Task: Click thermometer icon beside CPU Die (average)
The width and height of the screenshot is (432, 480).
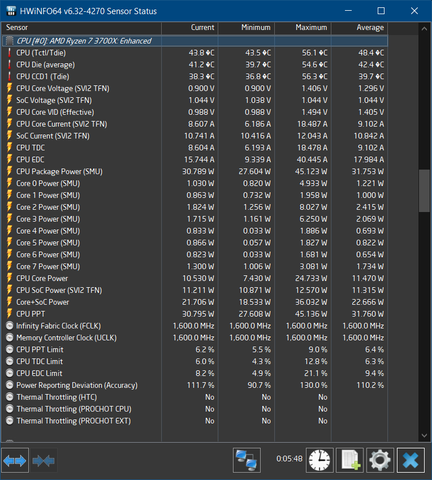Action: pyautogui.click(x=10, y=65)
